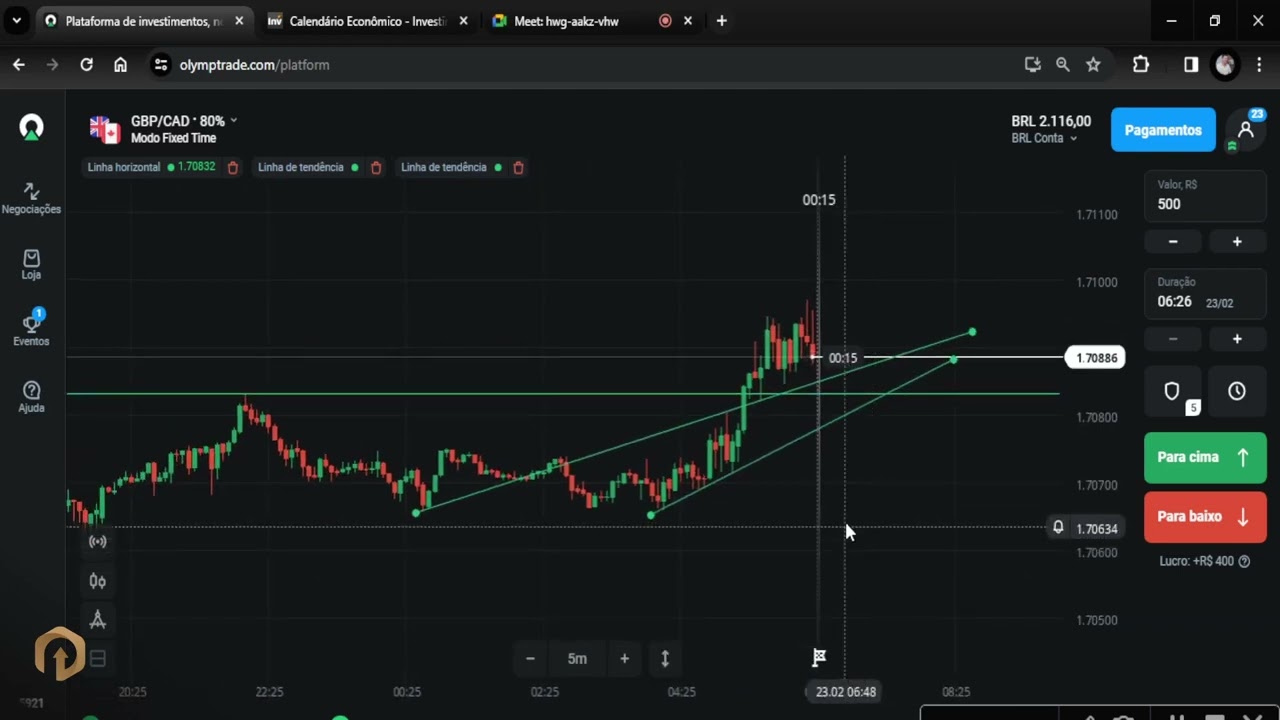Viewport: 1280px width, 720px height.
Task: Bookmark this page with the star icon
Action: point(1093,65)
